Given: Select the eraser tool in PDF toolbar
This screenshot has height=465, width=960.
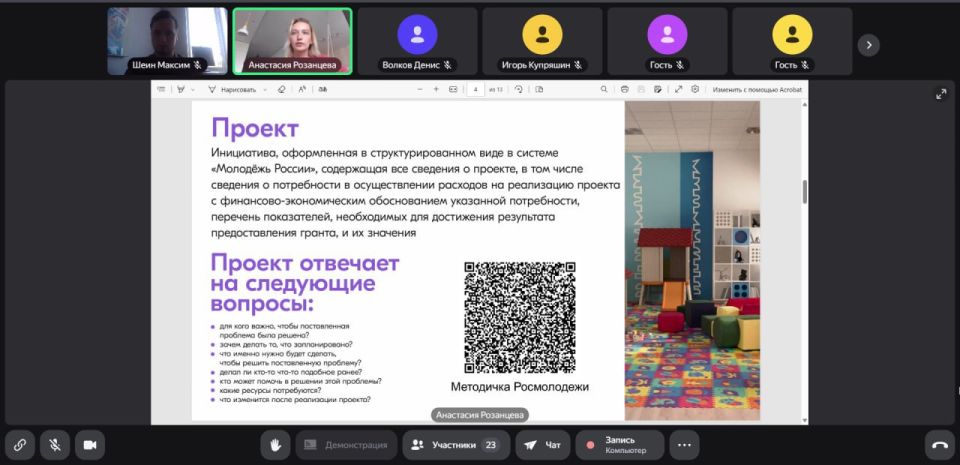Looking at the screenshot, I should click(281, 89).
